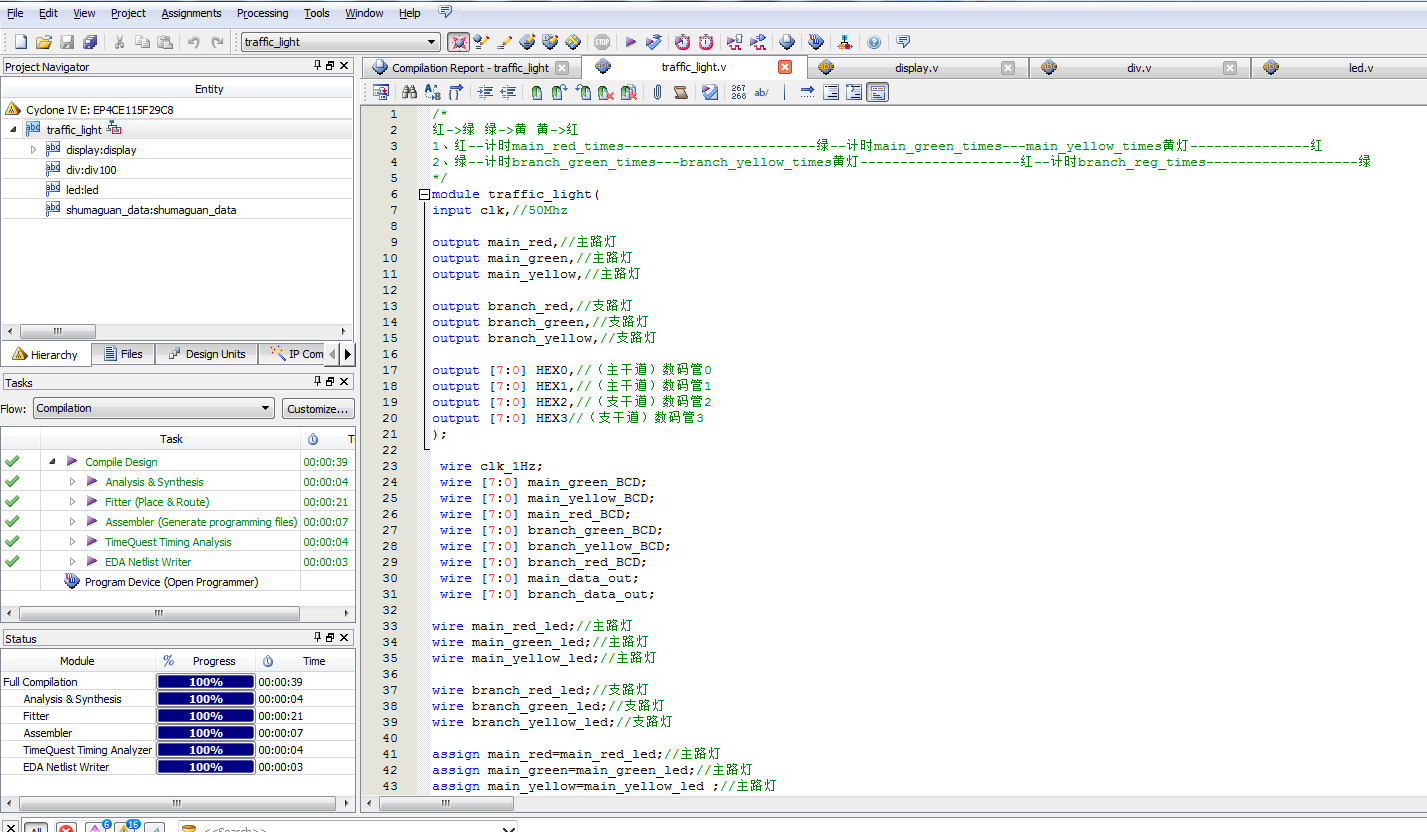Click the Insert Template scroll icon
1427x832 pixels.
coord(681,92)
